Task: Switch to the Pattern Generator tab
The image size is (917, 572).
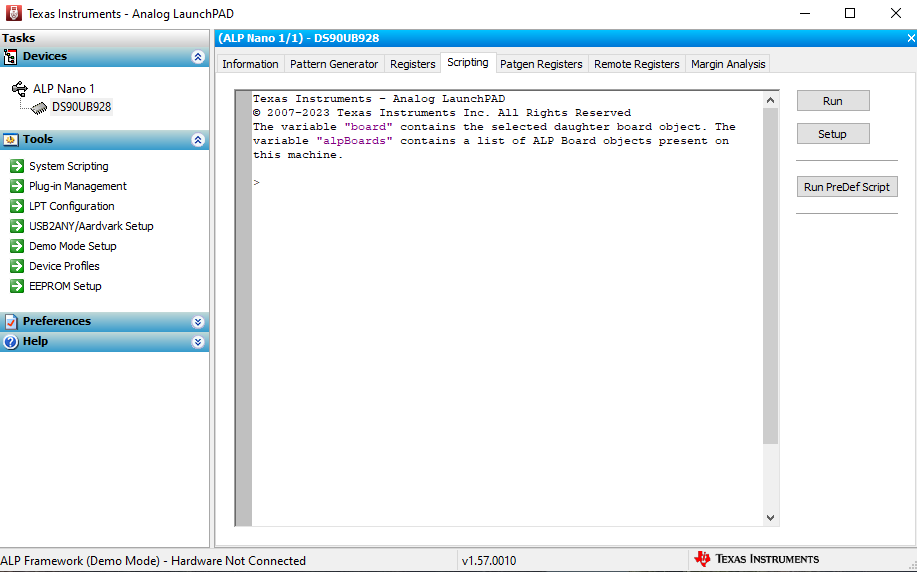Action: [334, 64]
